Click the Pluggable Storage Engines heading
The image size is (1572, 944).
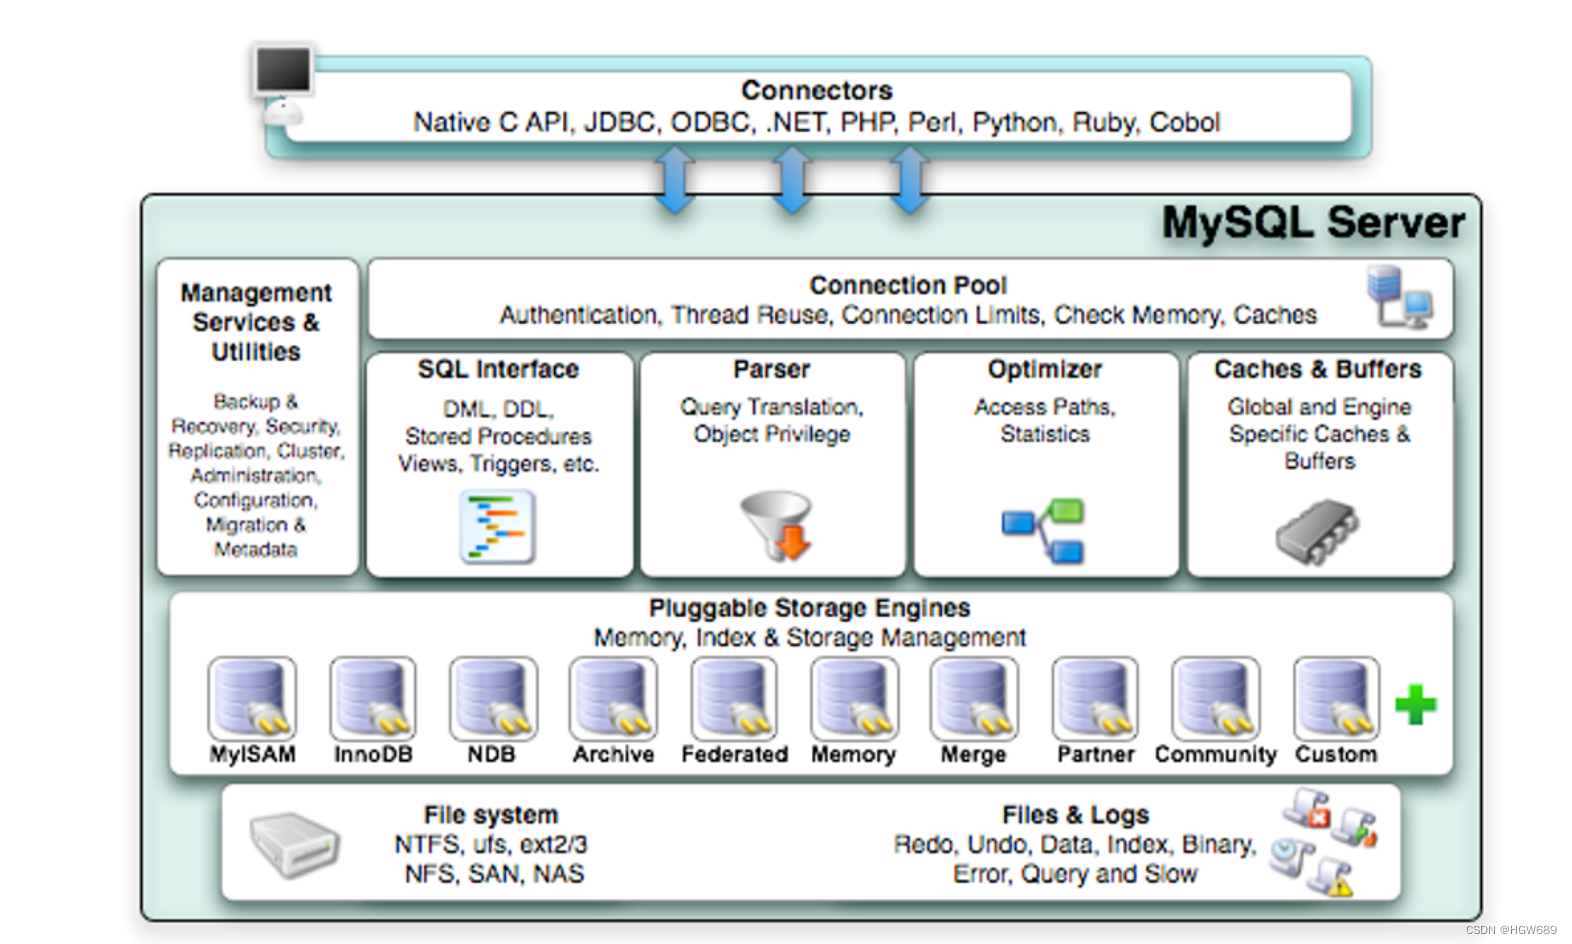point(809,608)
